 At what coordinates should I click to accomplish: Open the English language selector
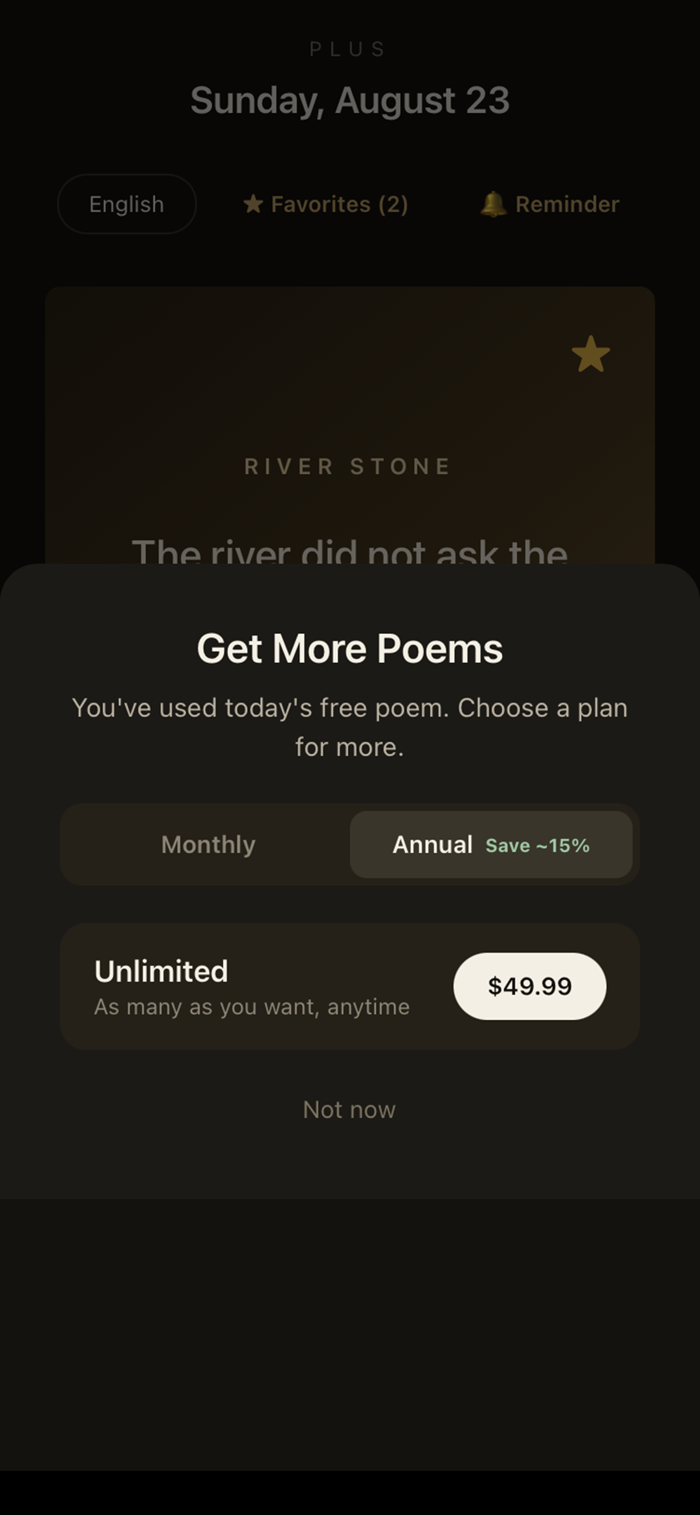point(127,204)
